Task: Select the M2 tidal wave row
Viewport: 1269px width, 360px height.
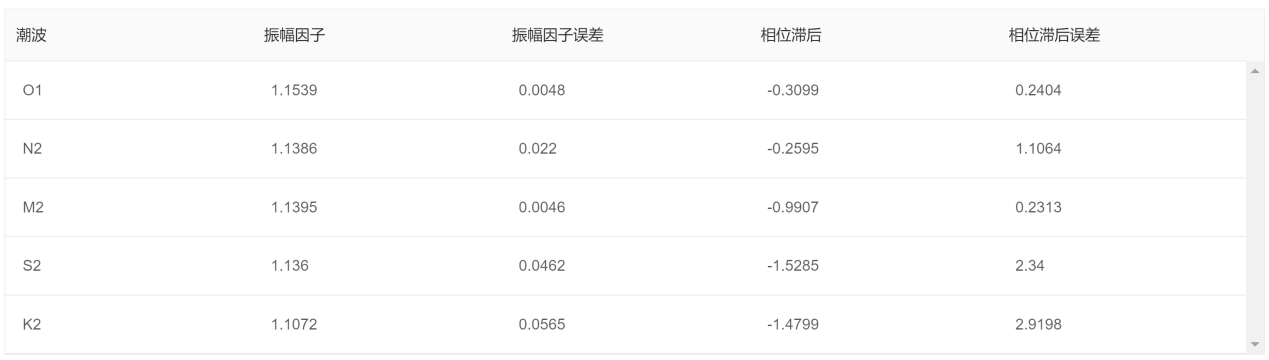Action: [625, 207]
